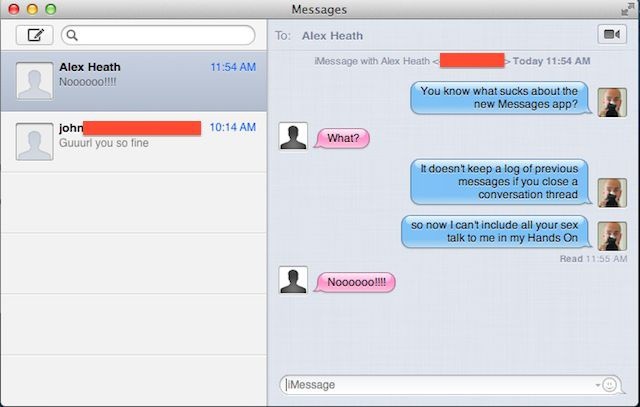640x407 pixels.
Task: Expand the emoji dropdown arrow in message field
Action: pyautogui.click(x=598, y=385)
